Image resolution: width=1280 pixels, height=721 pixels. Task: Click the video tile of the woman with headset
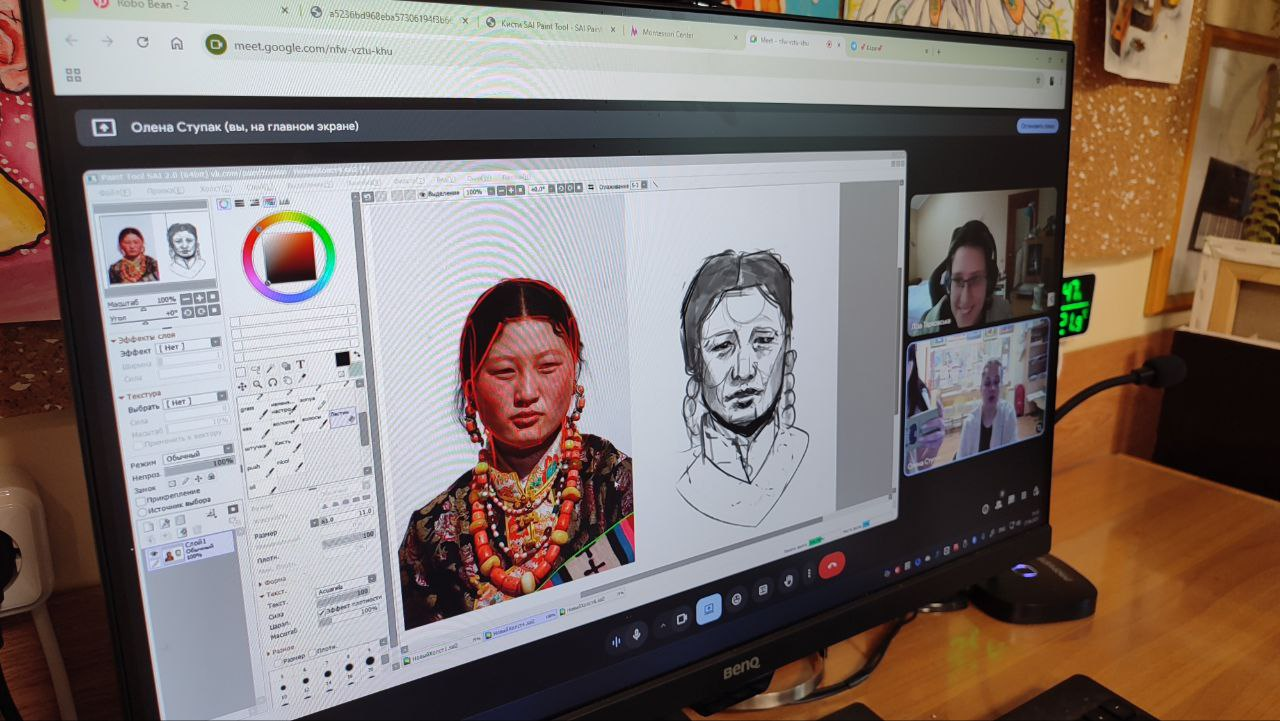coord(980,260)
